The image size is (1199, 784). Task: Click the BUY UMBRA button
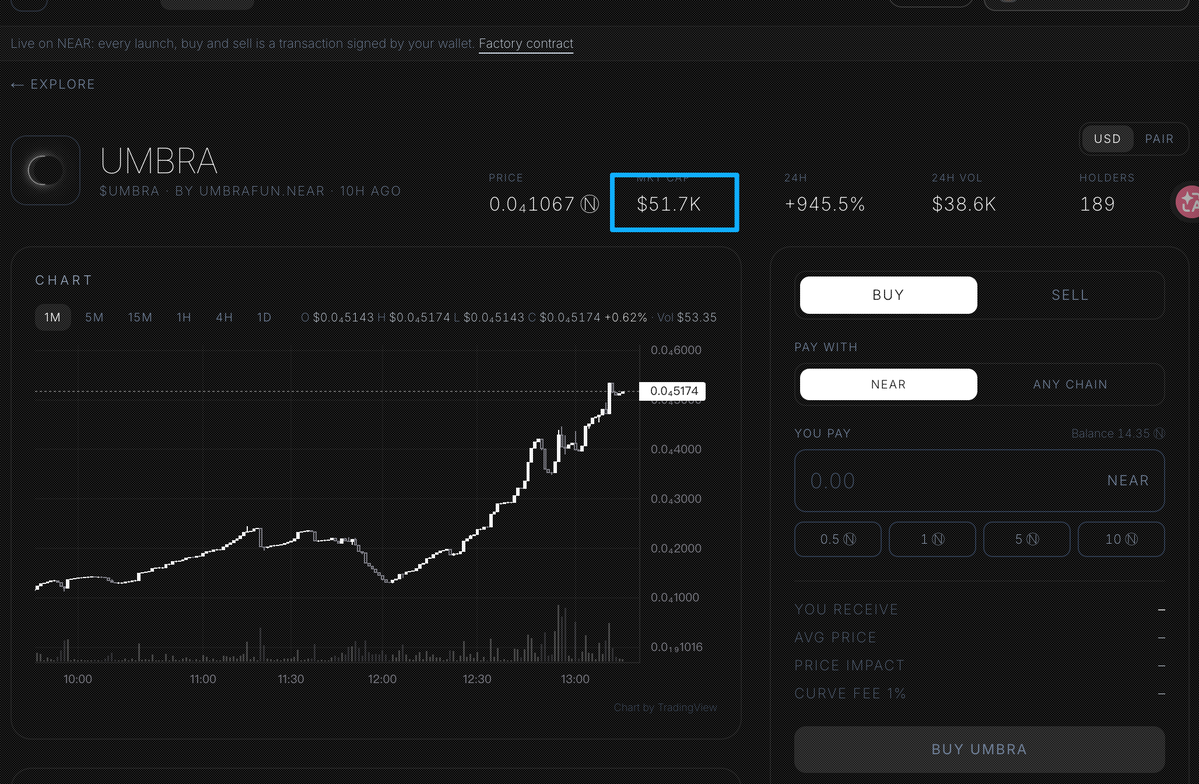click(x=979, y=750)
